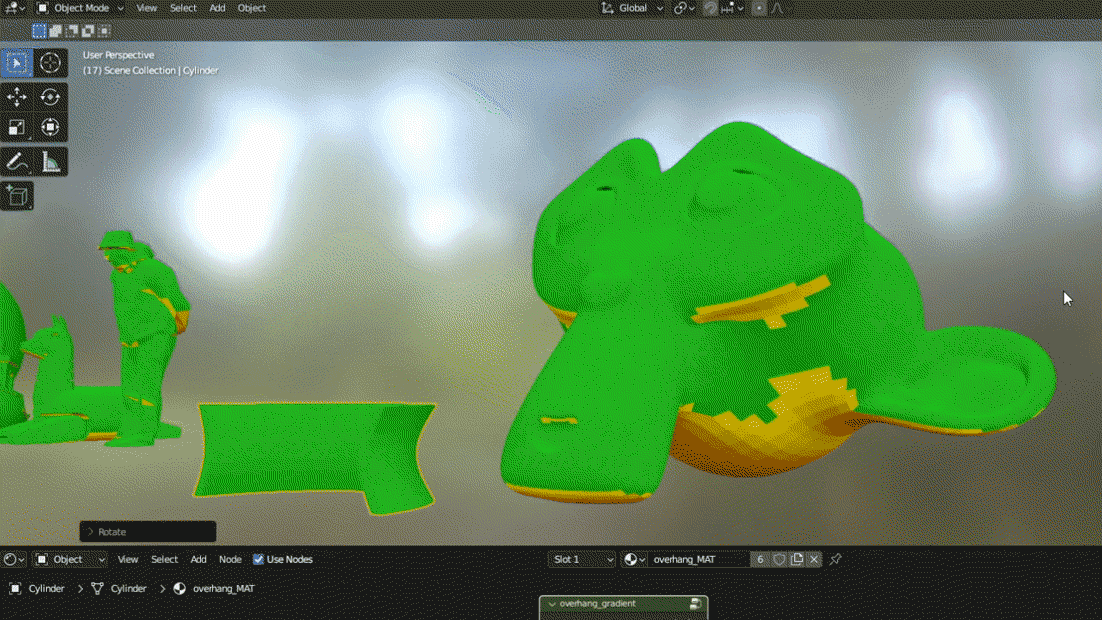
Task: Open the node editor Add menu
Action: [x=199, y=560]
